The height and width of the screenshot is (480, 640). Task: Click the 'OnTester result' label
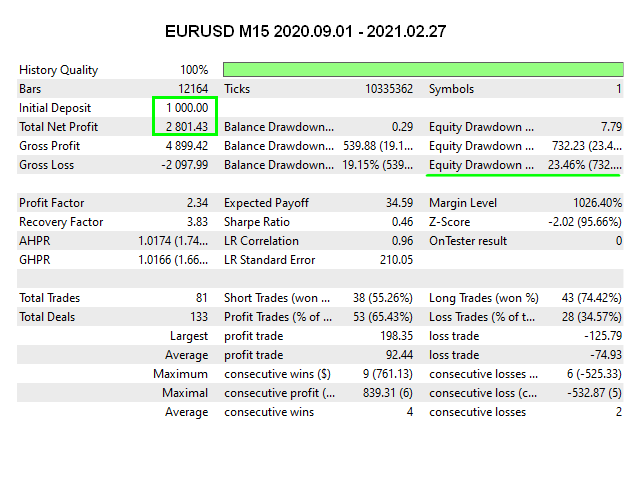(x=468, y=241)
